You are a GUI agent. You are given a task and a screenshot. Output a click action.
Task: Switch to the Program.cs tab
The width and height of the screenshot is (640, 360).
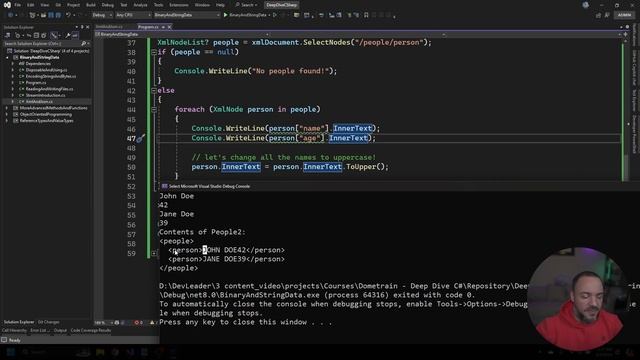pos(148,27)
